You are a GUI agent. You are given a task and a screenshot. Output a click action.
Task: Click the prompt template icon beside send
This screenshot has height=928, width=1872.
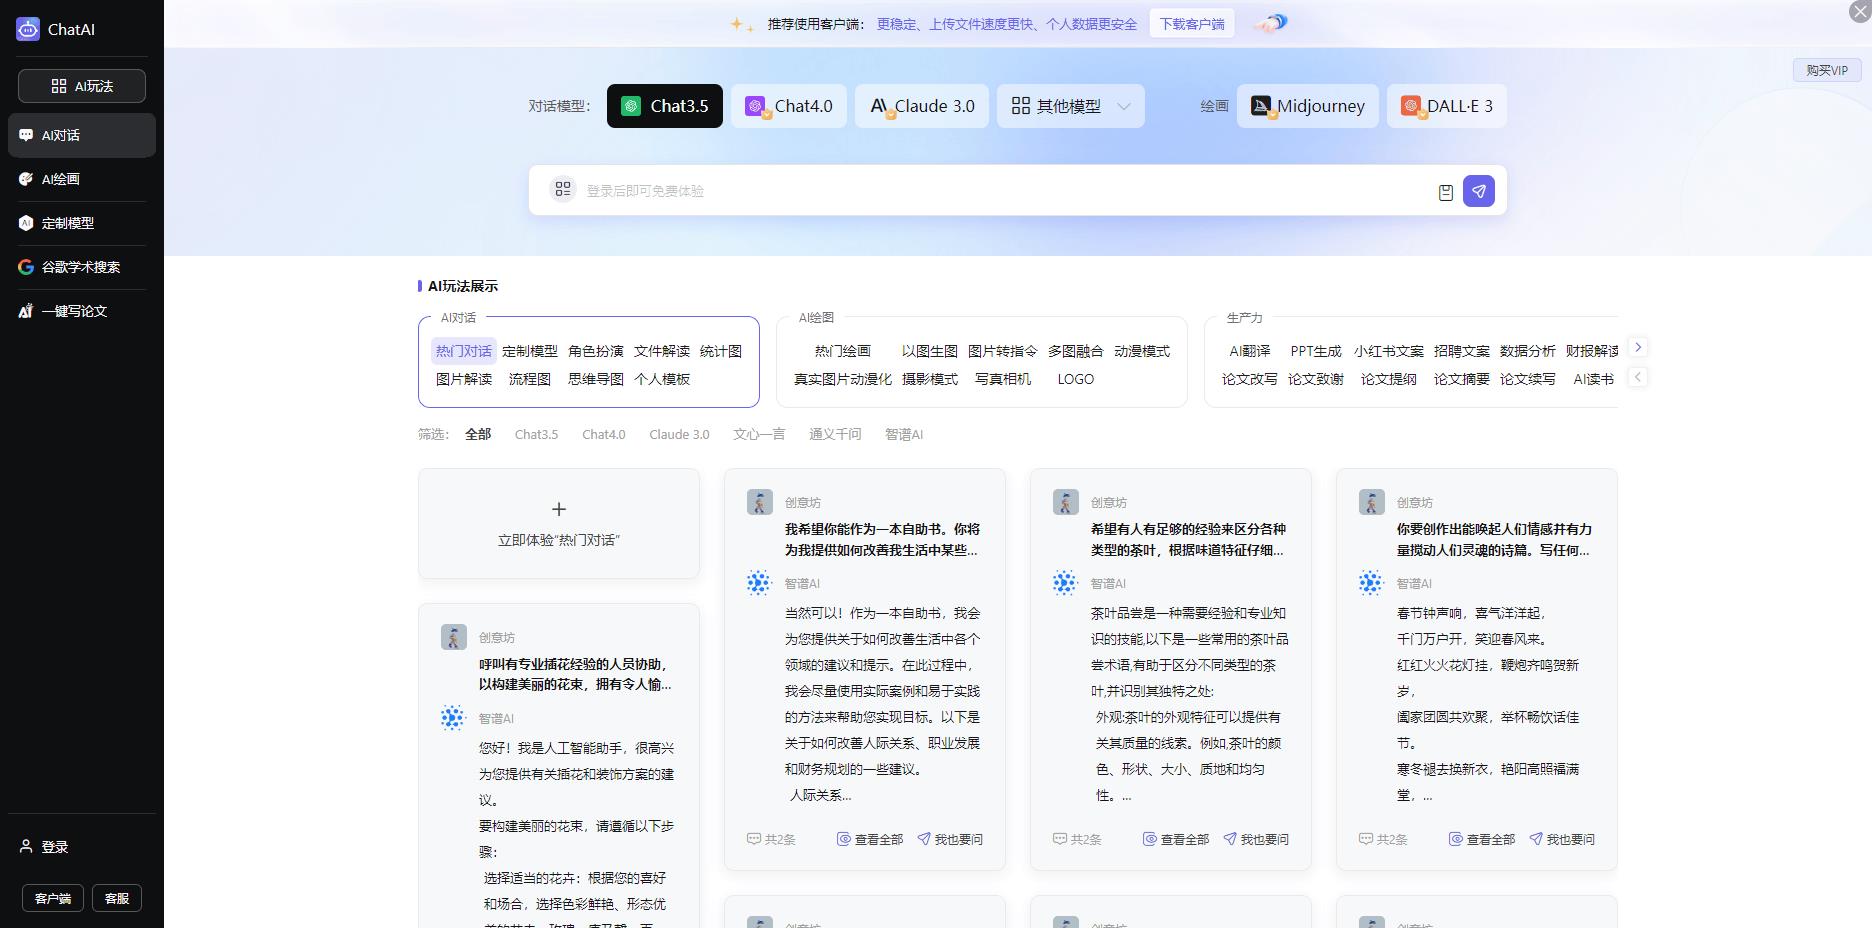1445,192
